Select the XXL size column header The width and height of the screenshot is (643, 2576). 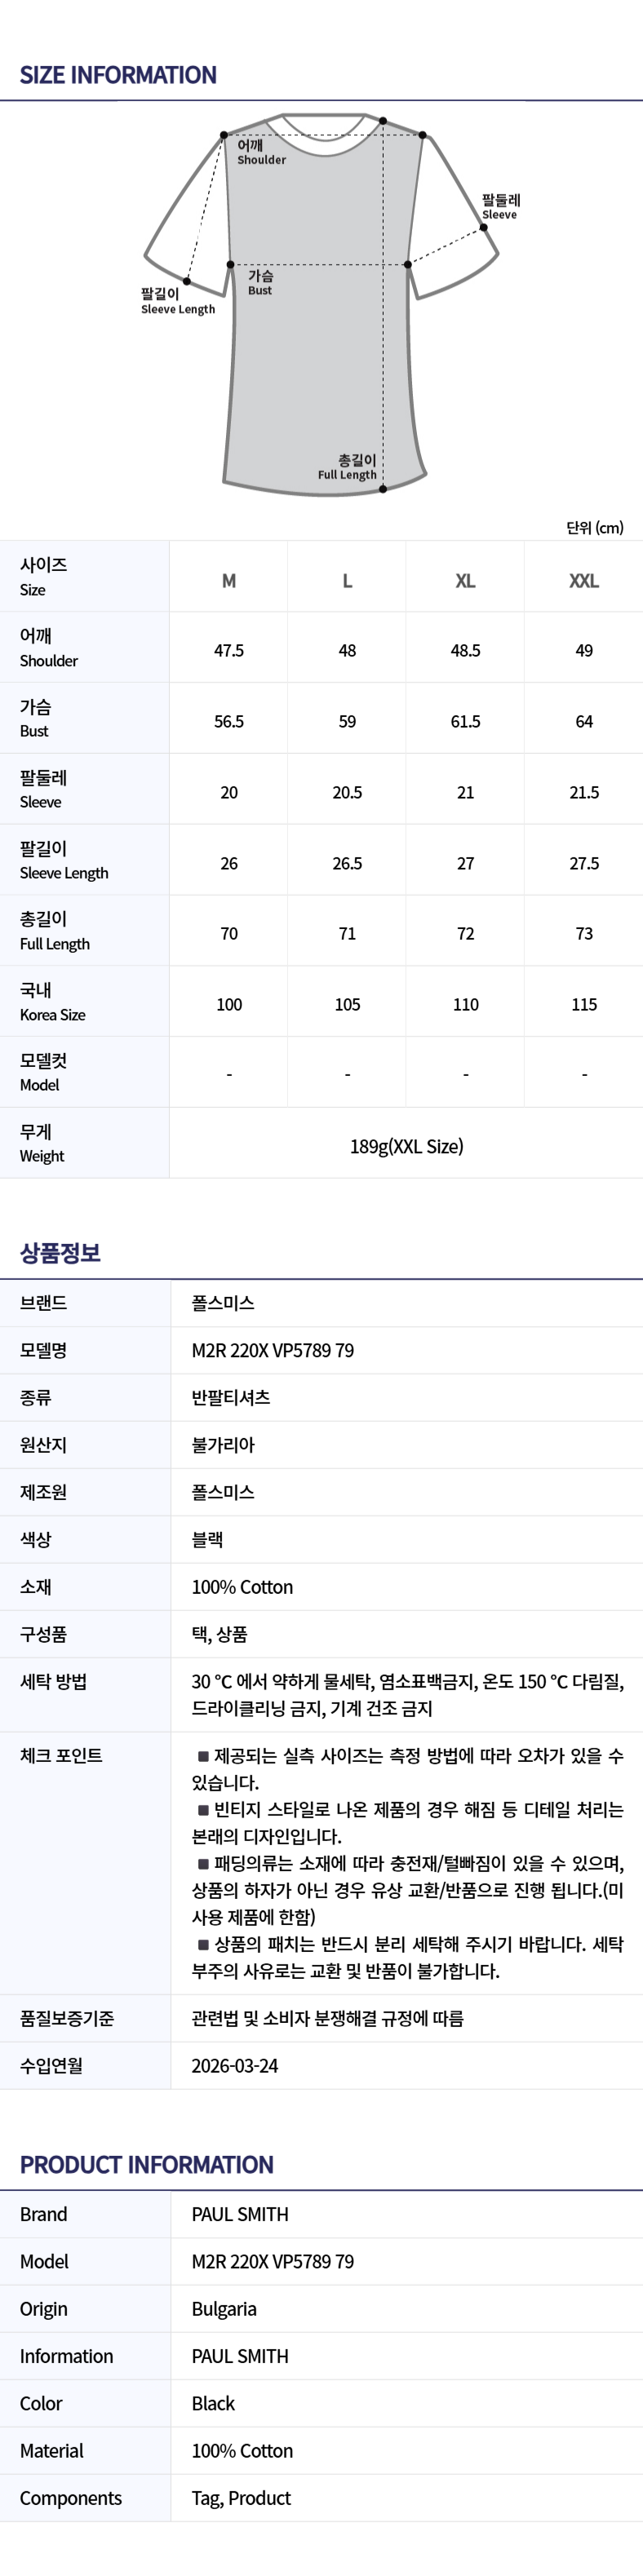point(584,581)
